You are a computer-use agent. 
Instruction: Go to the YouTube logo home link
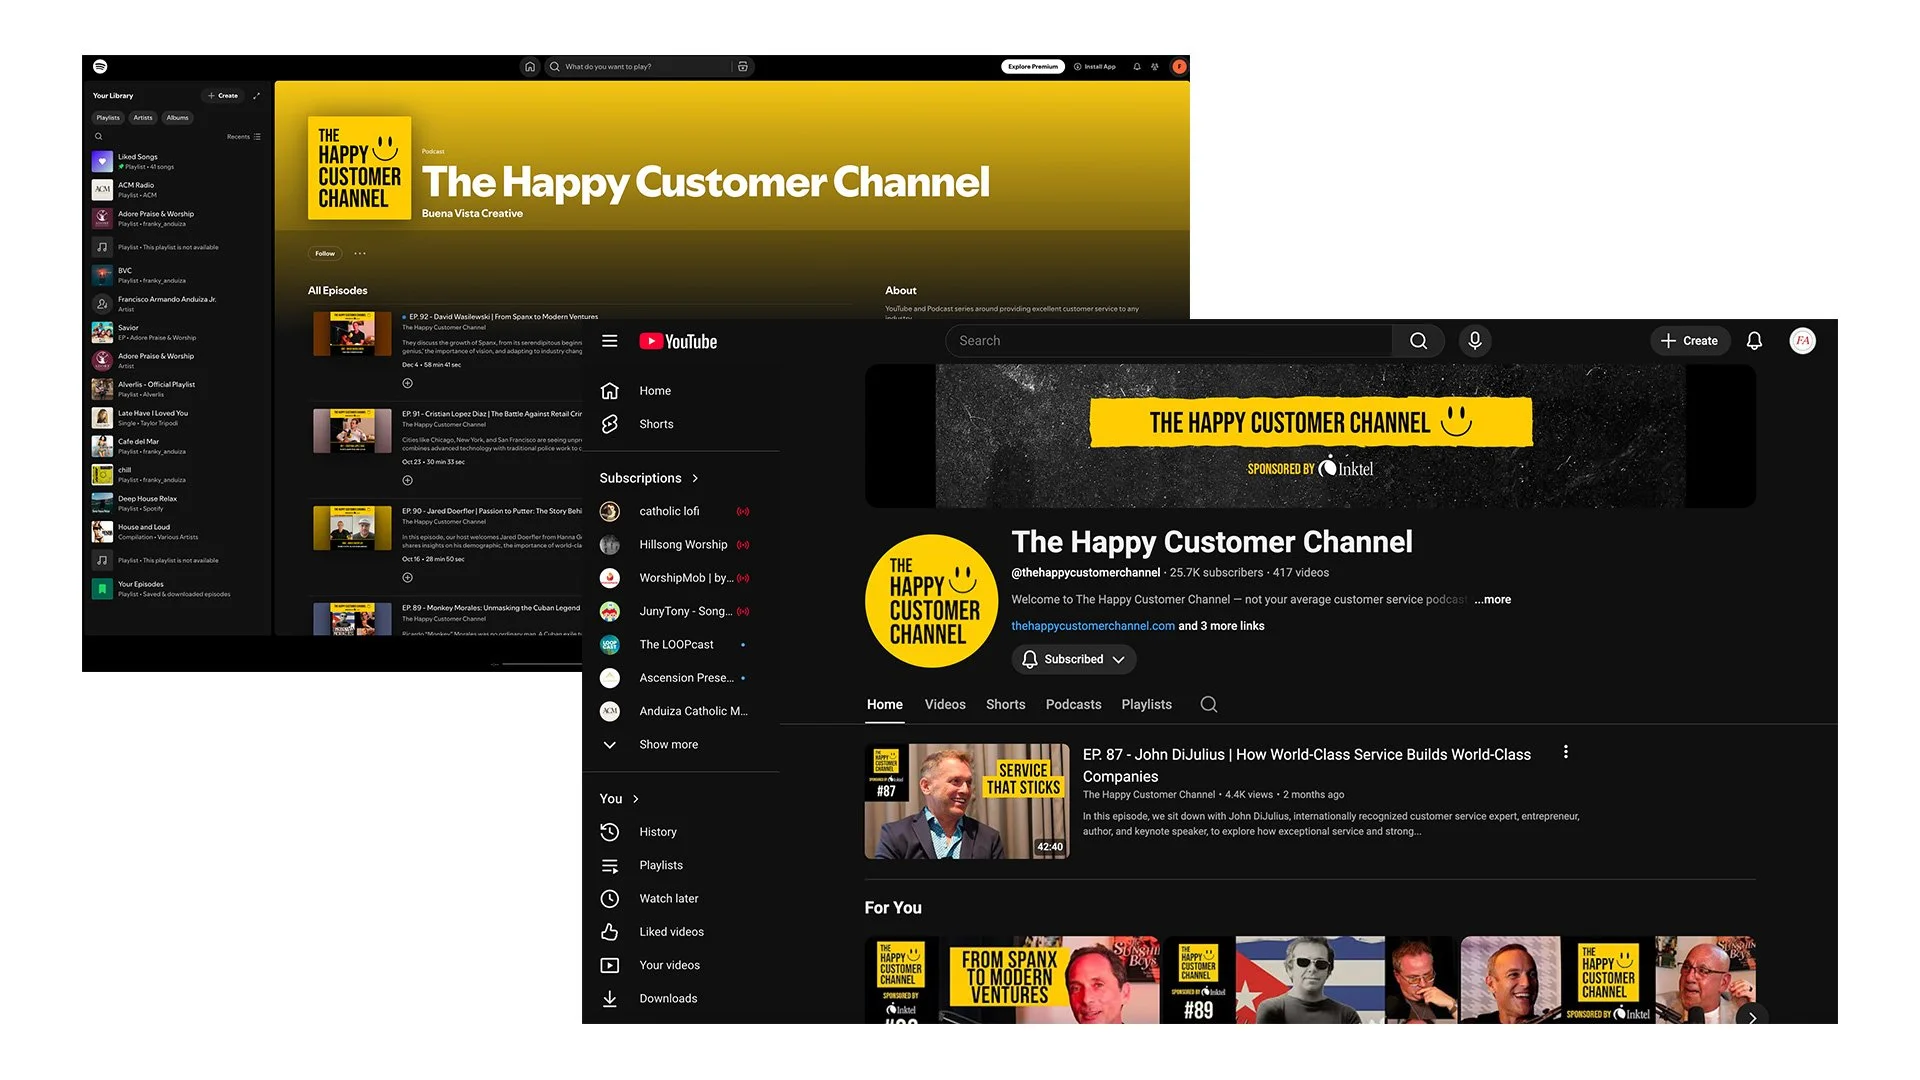pyautogui.click(x=678, y=341)
